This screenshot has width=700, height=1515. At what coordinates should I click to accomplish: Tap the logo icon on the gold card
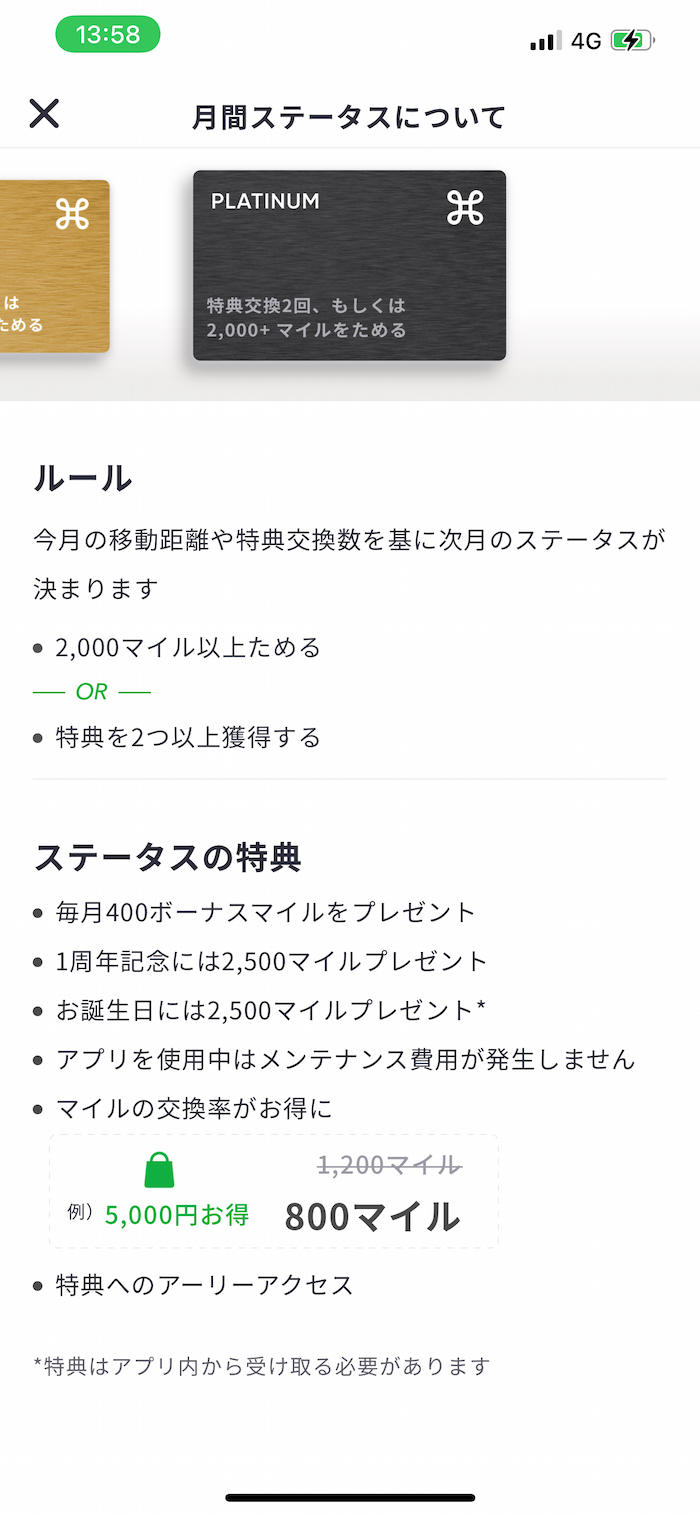[72, 213]
